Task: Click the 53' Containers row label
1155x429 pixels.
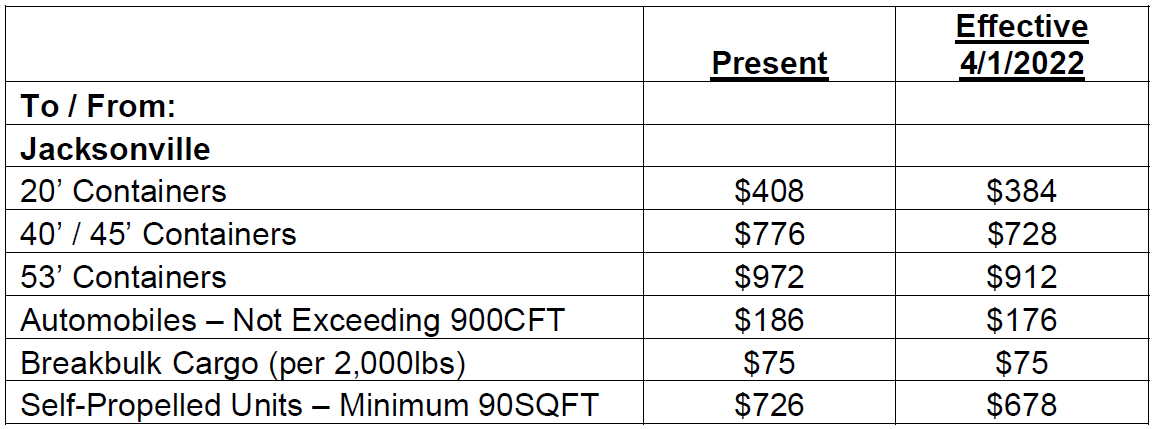Action: (123, 276)
